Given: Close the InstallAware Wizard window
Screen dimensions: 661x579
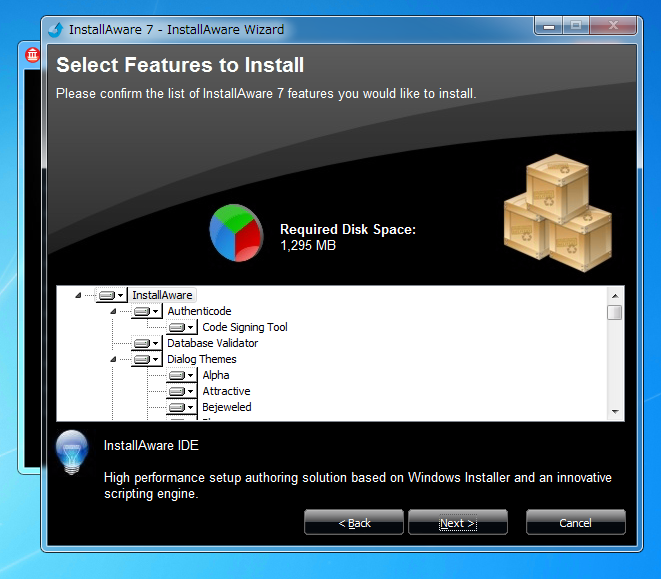Looking at the screenshot, I should pyautogui.click(x=613, y=26).
